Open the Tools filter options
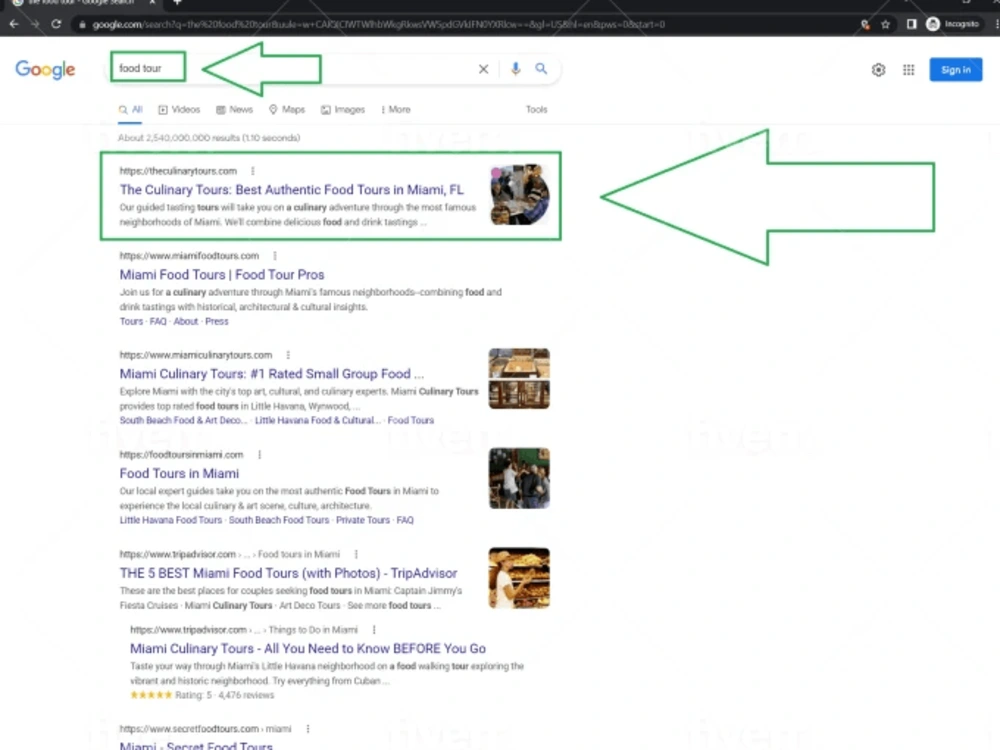The image size is (1000, 750). click(536, 110)
